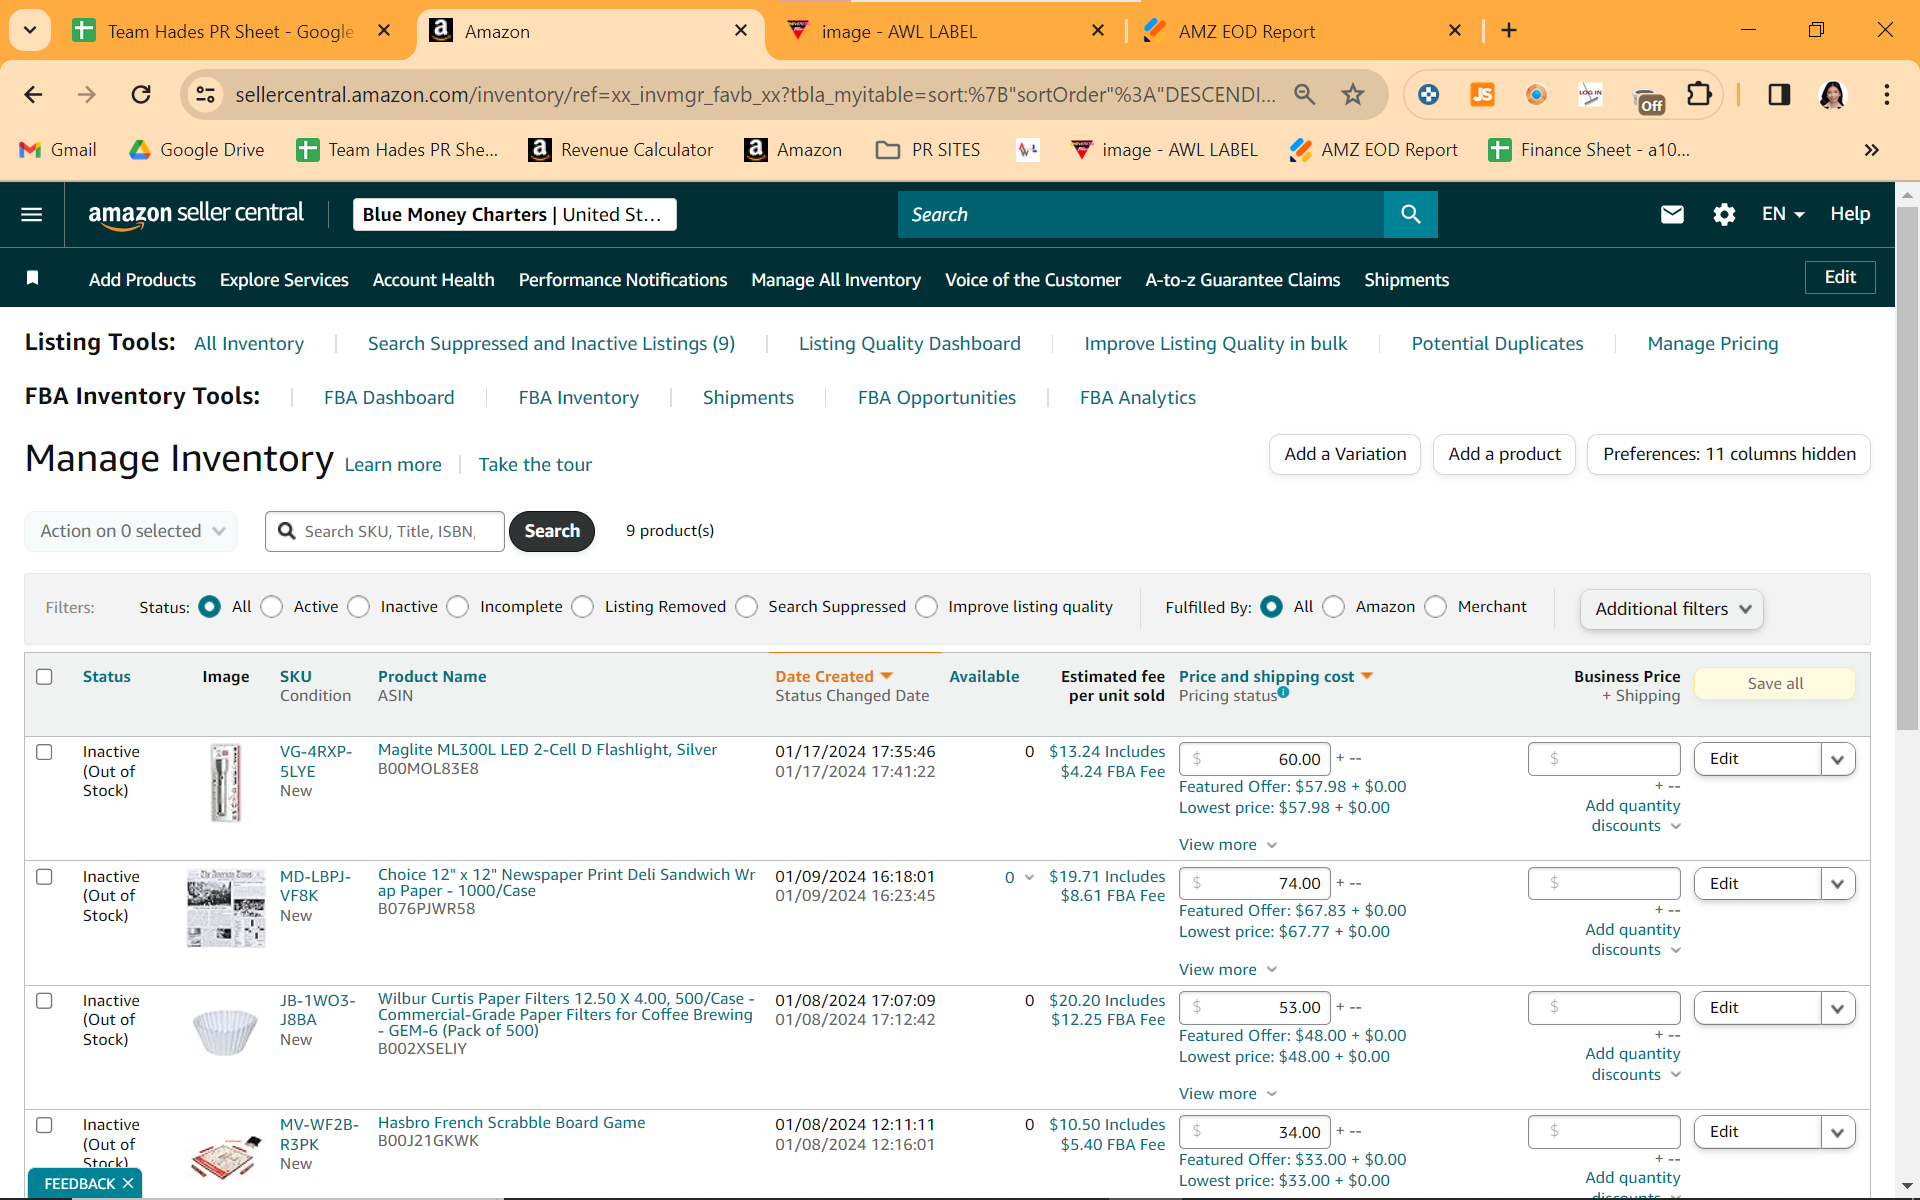Click the Add a Variation button
The image size is (1920, 1200).
[1345, 454]
